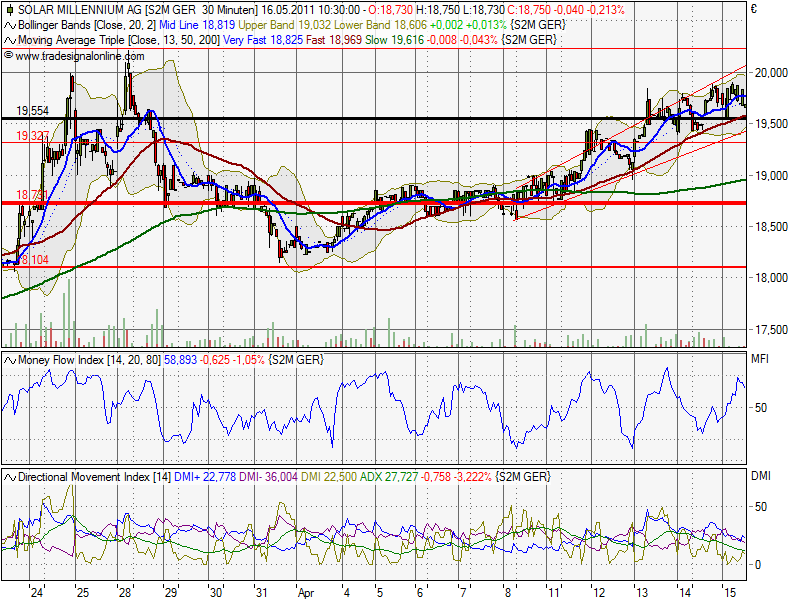Click the Bollinger Bands [Close, 20, 2] label
The height and width of the screenshot is (600, 800).
87,25
